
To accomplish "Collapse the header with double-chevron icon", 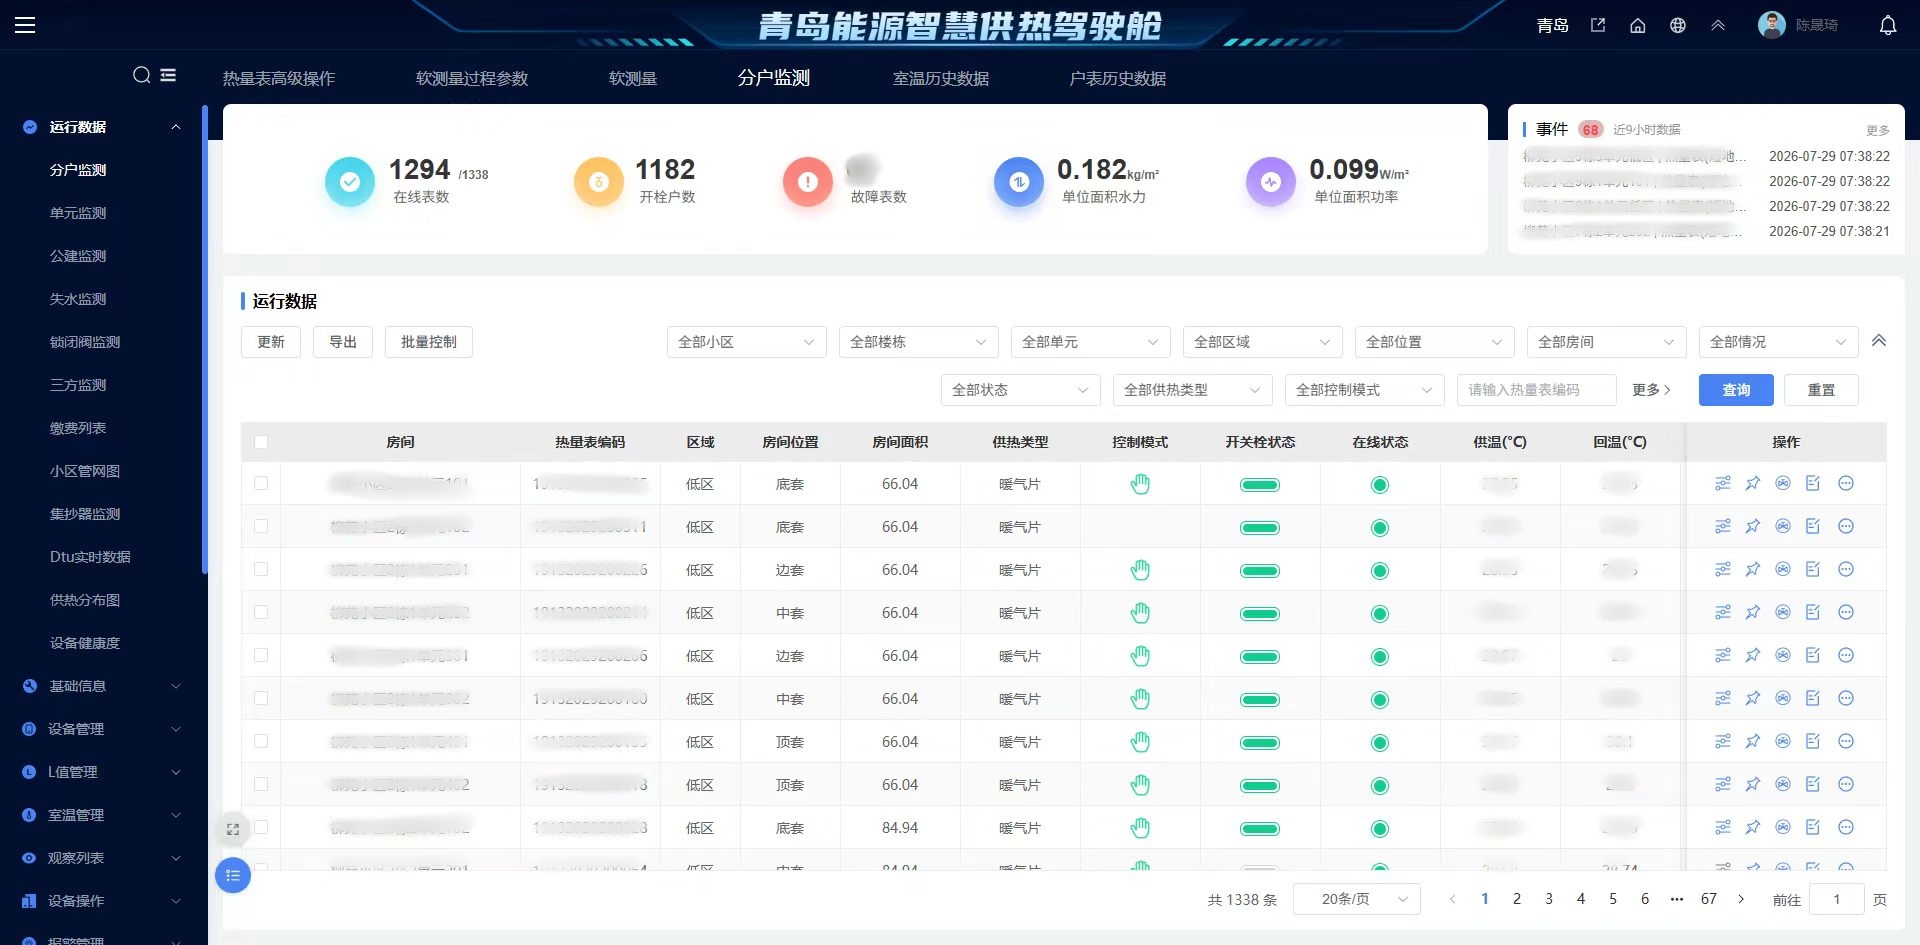I will click(x=1718, y=25).
